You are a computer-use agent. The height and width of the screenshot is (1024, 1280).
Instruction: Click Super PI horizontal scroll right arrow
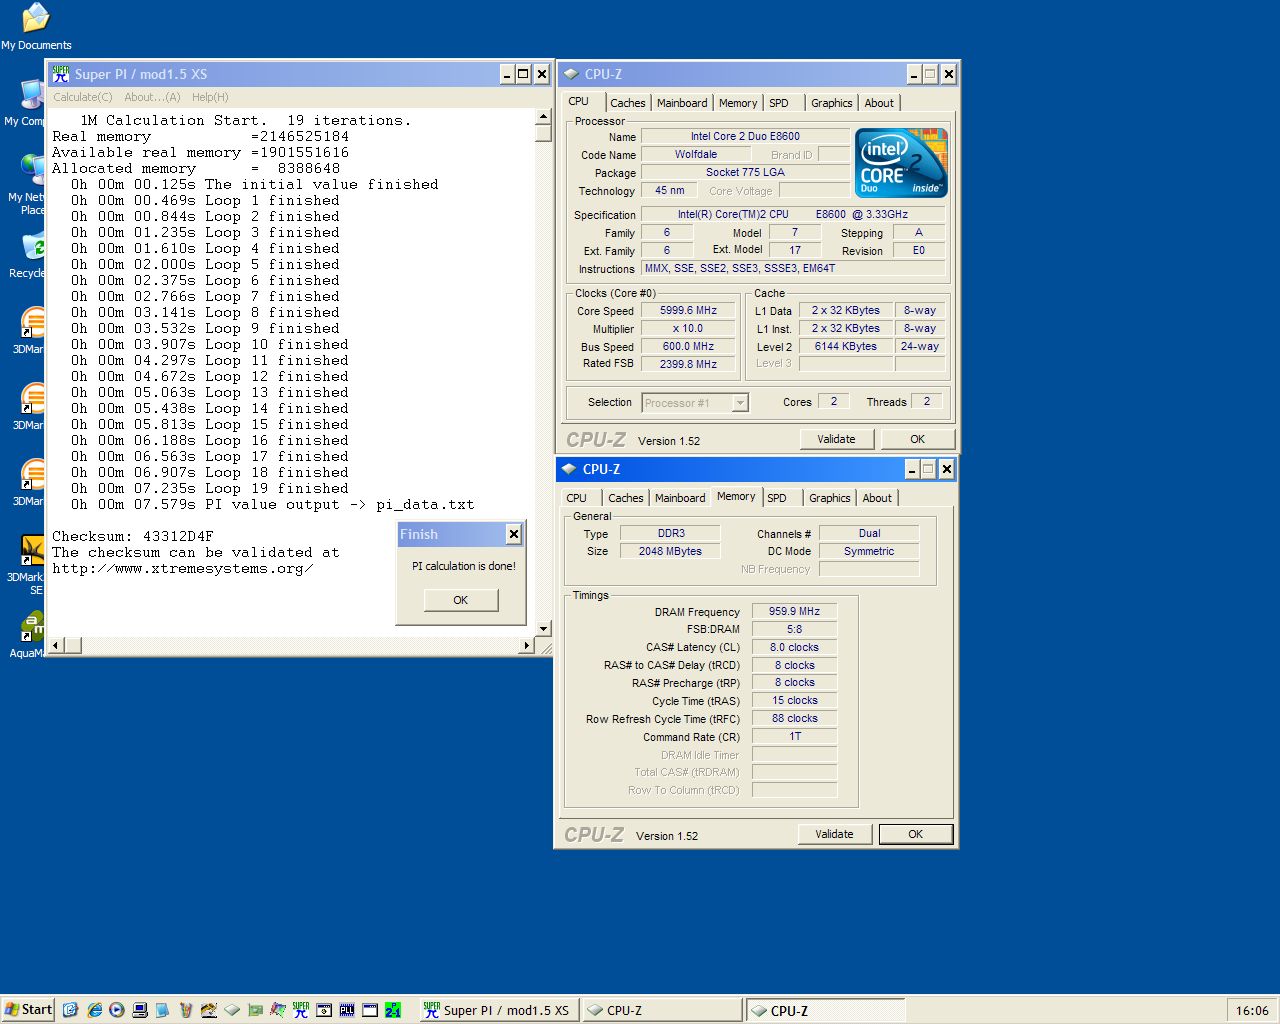pos(527,646)
